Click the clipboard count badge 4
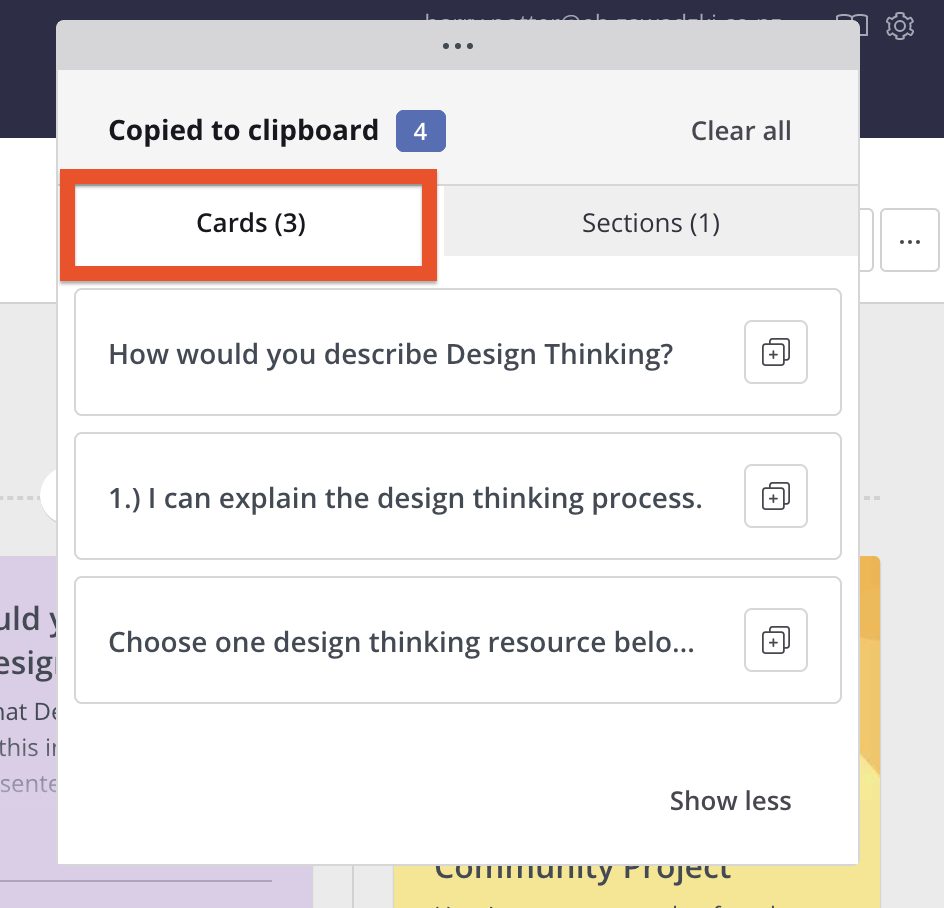The width and height of the screenshot is (944, 908). [x=420, y=131]
